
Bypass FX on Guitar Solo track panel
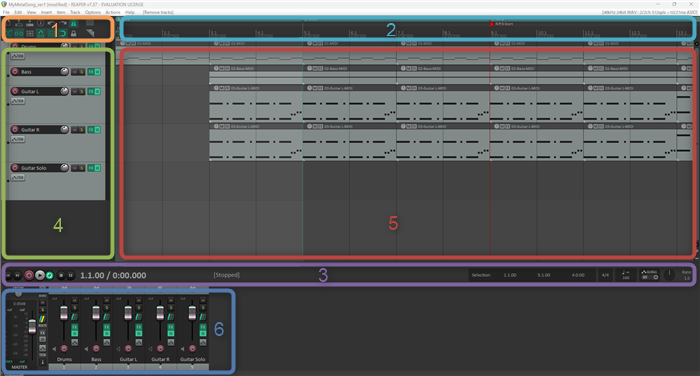(x=97, y=168)
